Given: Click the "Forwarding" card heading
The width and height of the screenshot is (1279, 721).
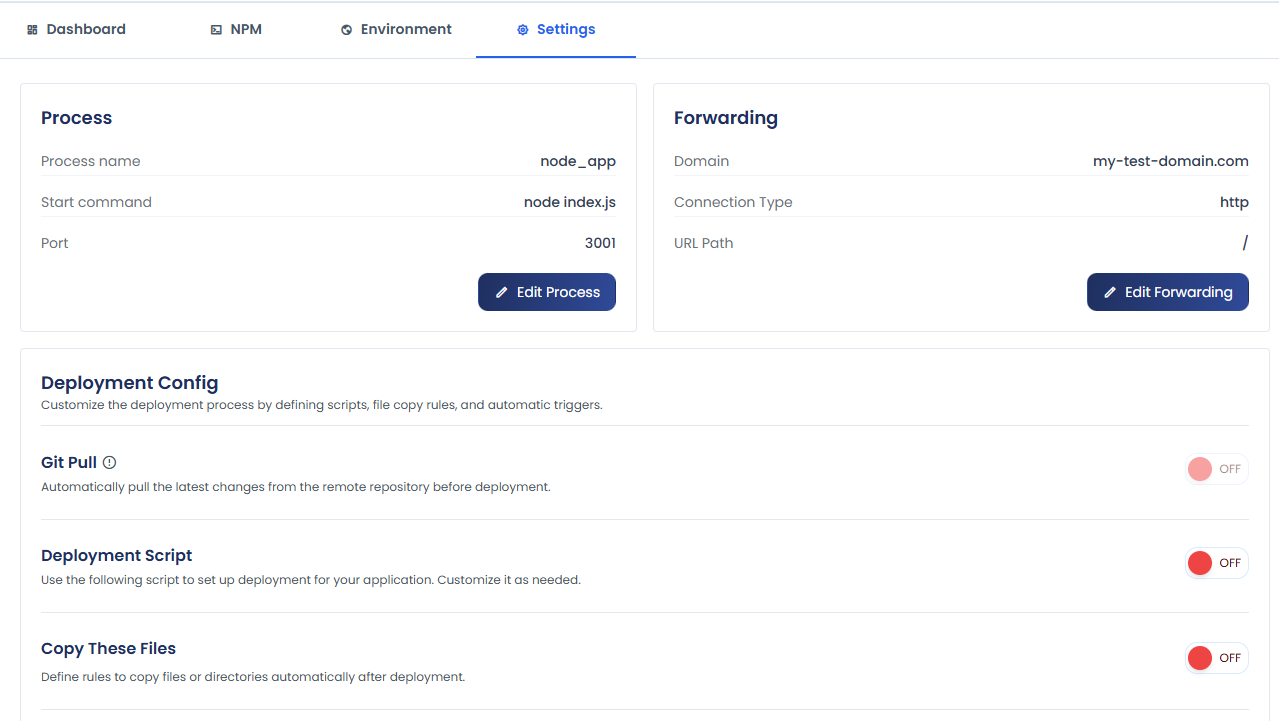Looking at the screenshot, I should [x=726, y=118].
